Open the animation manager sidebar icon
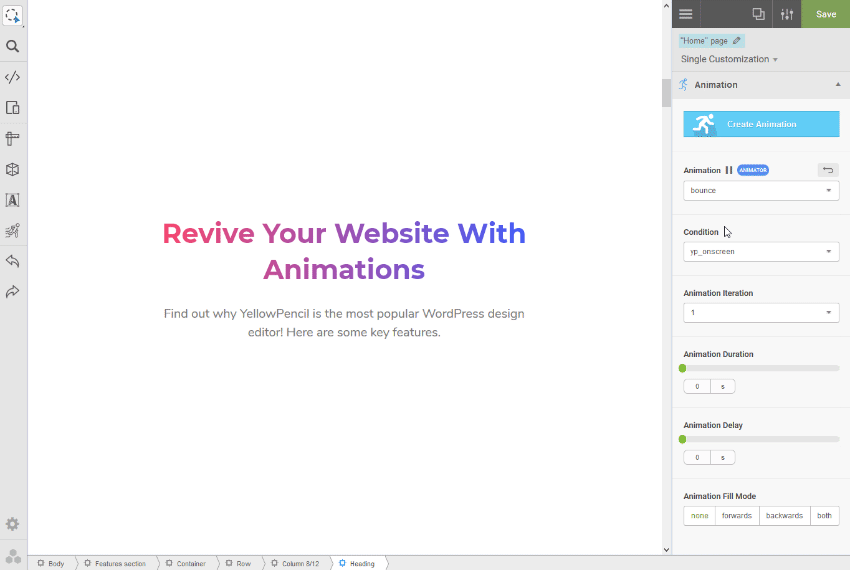 click(12, 231)
